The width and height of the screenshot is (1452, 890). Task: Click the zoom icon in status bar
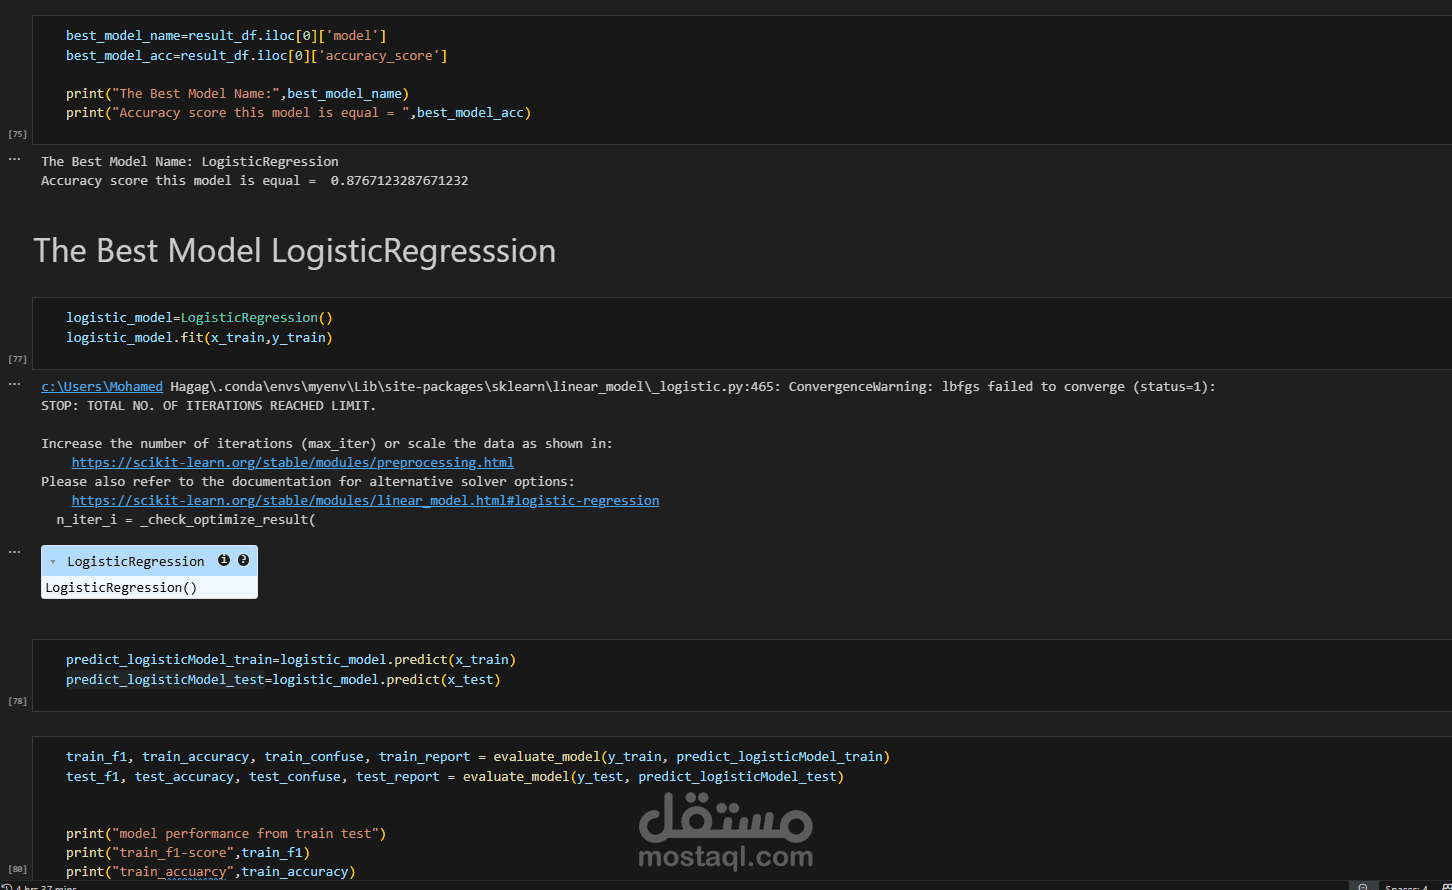[x=1362, y=886]
